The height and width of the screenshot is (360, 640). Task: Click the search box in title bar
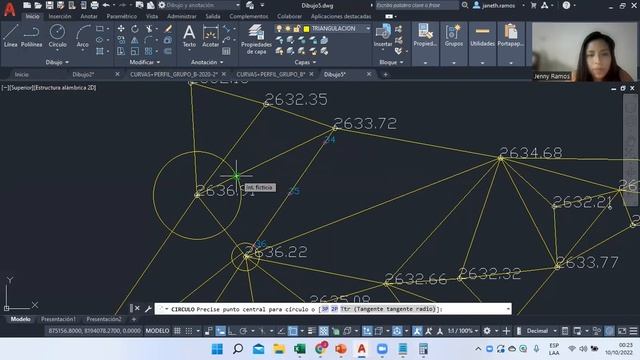pos(416,5)
